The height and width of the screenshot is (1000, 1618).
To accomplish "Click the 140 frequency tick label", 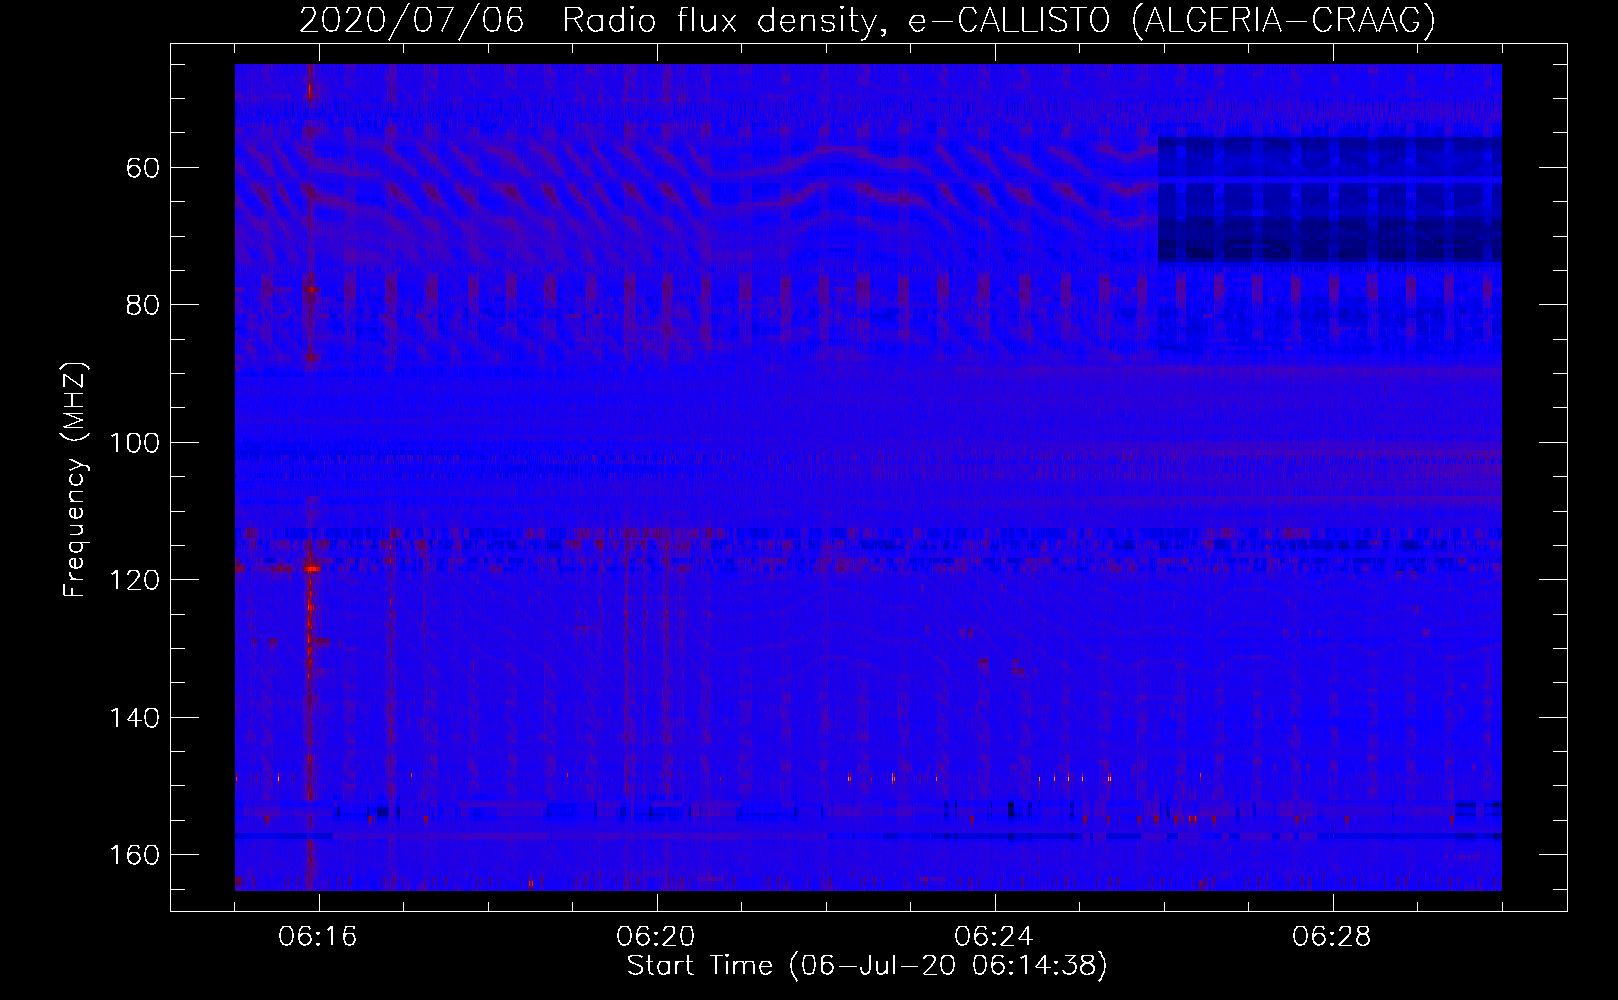I will coord(133,717).
